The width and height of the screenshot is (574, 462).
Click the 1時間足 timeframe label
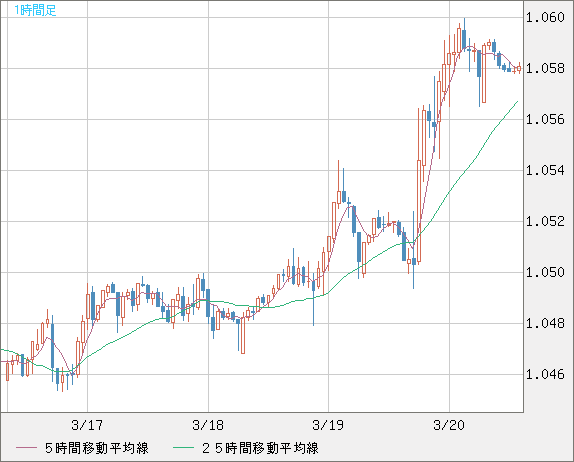[x=35, y=10]
